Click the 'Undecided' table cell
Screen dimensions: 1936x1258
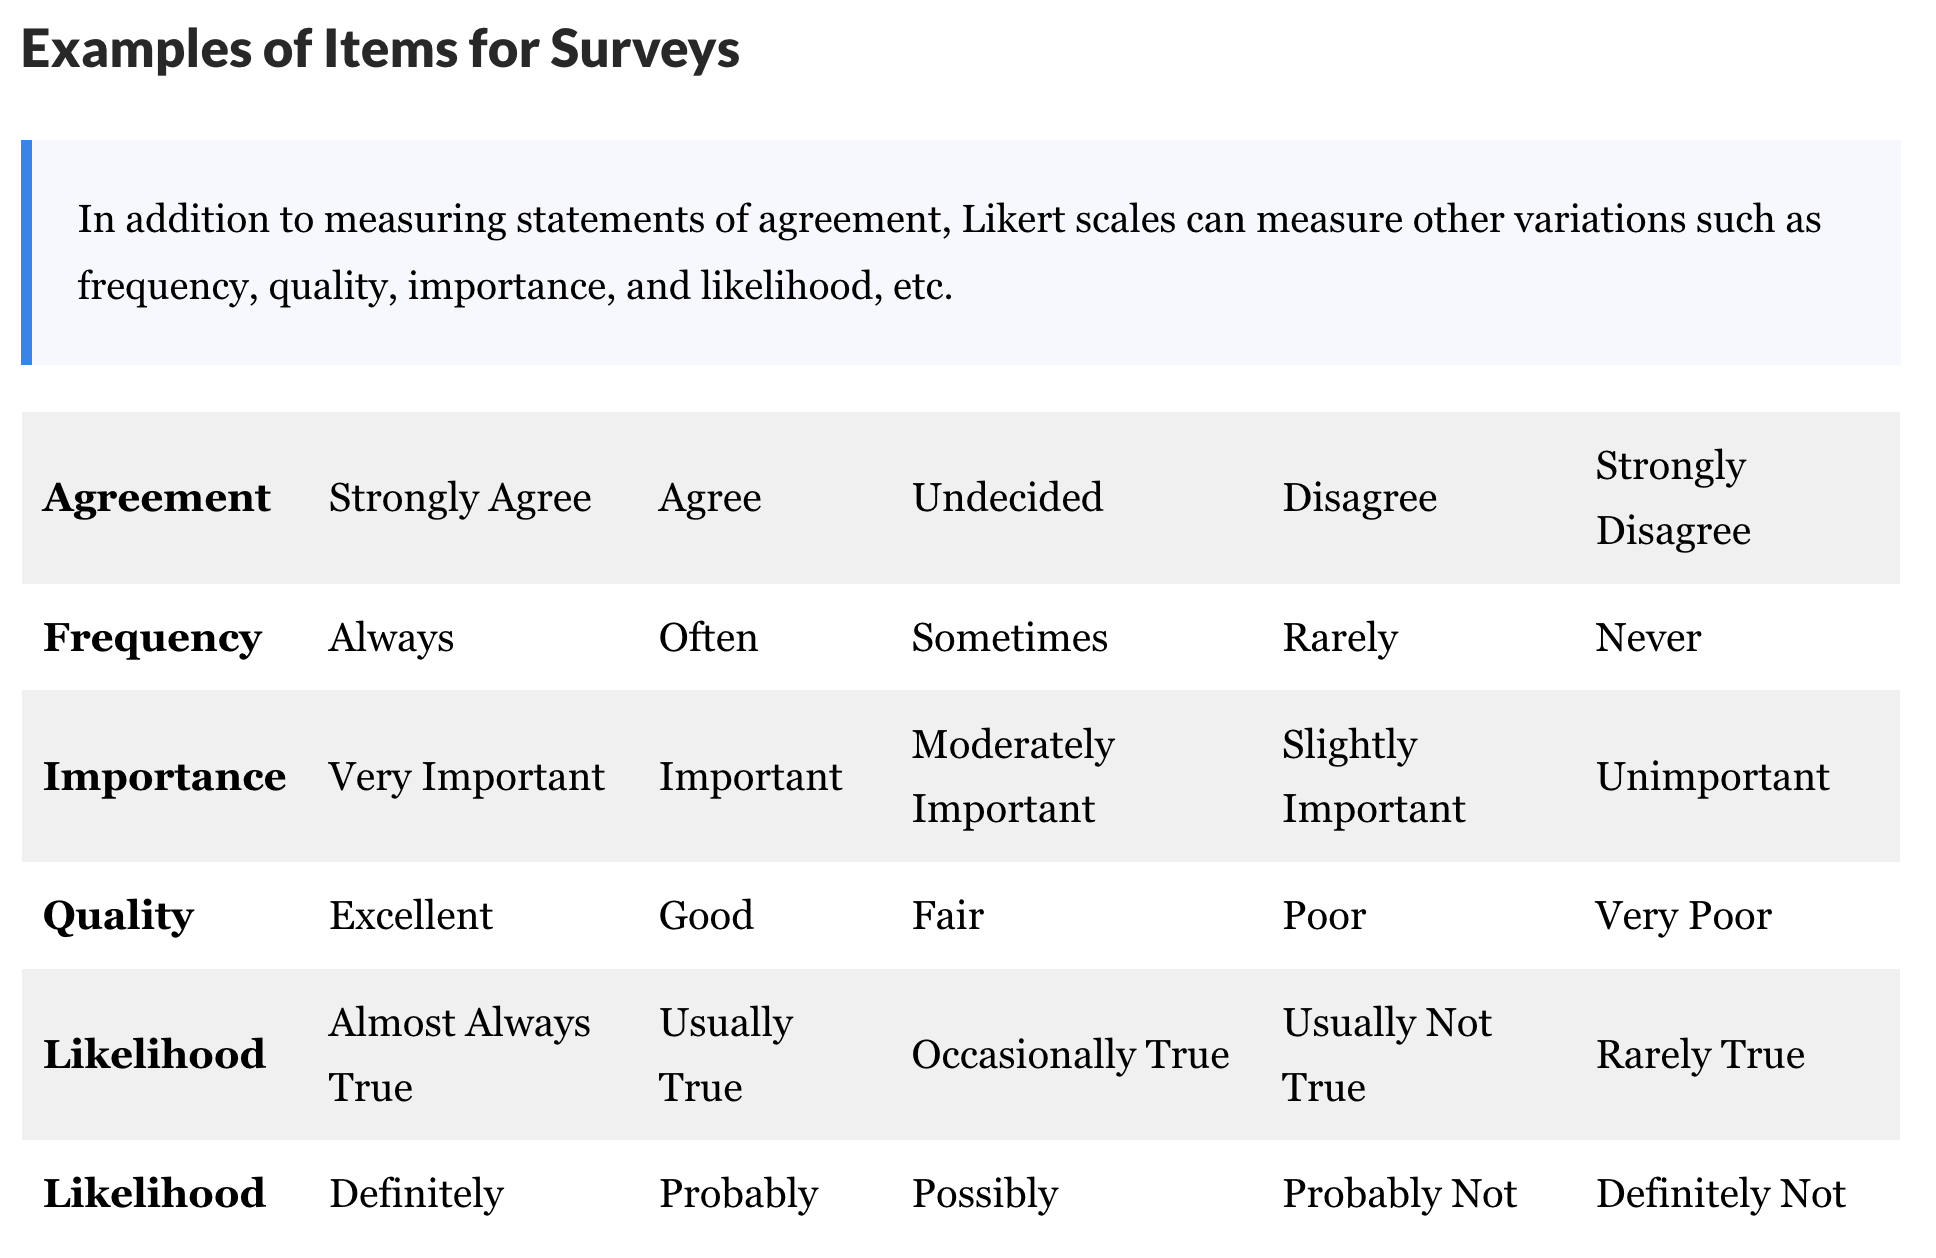point(1007,498)
